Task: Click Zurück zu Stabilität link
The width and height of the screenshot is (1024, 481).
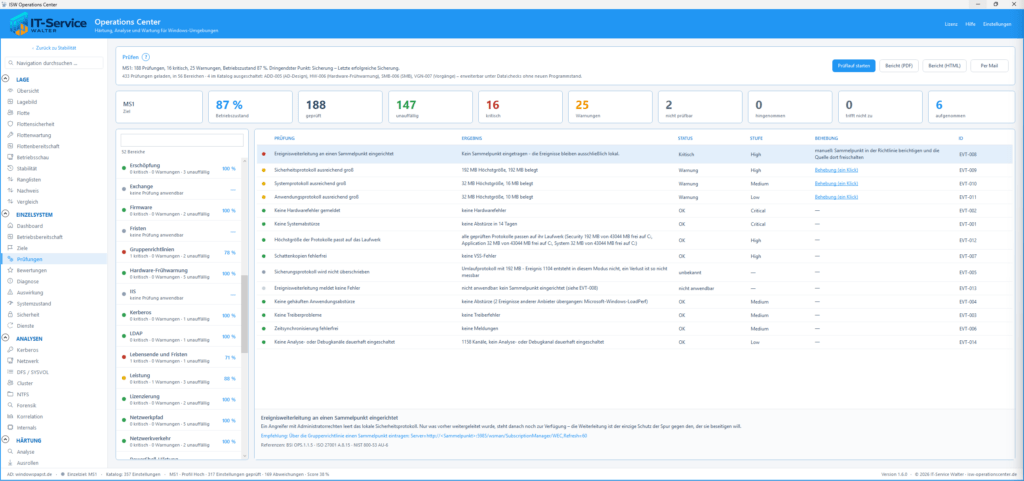Action: [54, 48]
